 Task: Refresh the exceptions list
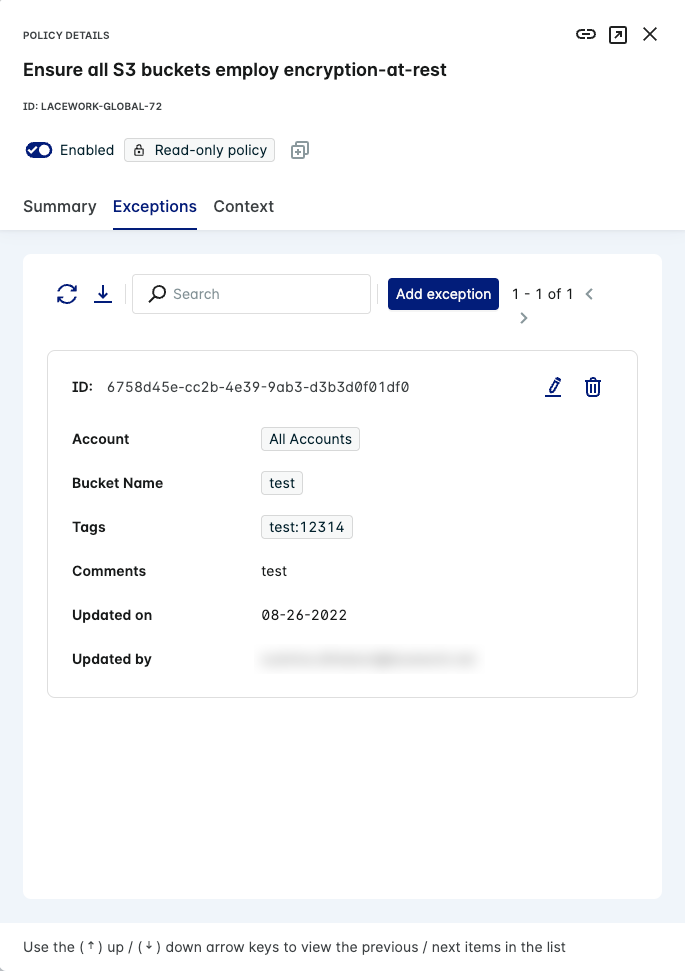pyautogui.click(x=66, y=294)
